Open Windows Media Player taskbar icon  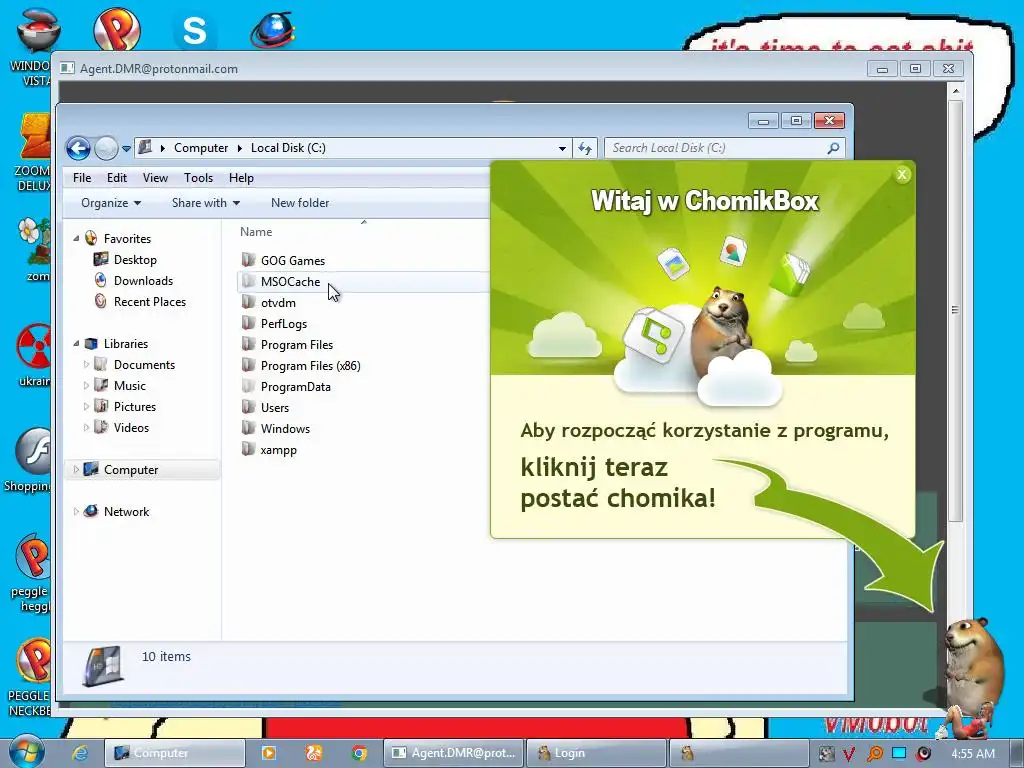coord(268,753)
